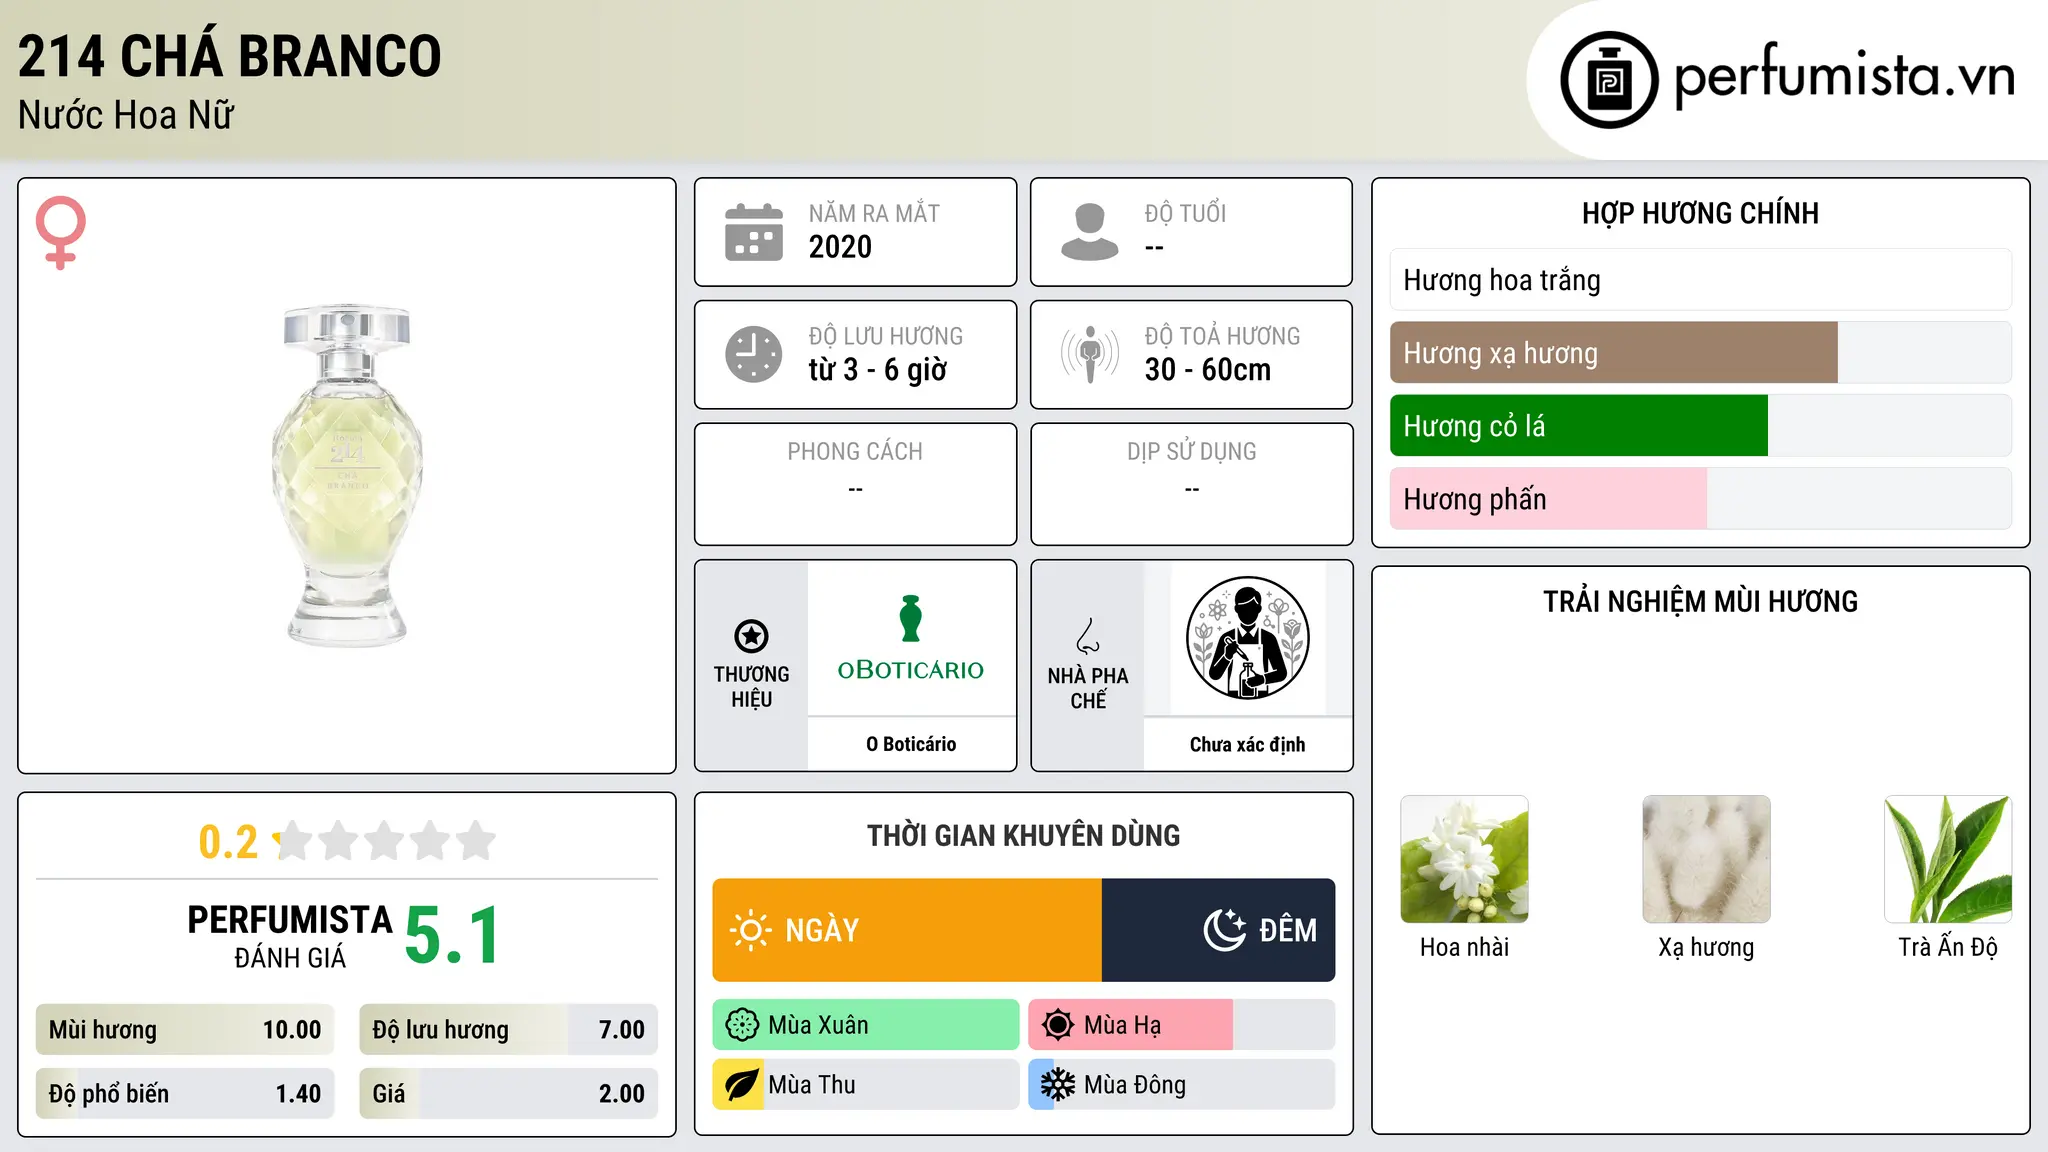Click the O Boticário brand name label
This screenshot has width=2048, height=1152.
[911, 744]
